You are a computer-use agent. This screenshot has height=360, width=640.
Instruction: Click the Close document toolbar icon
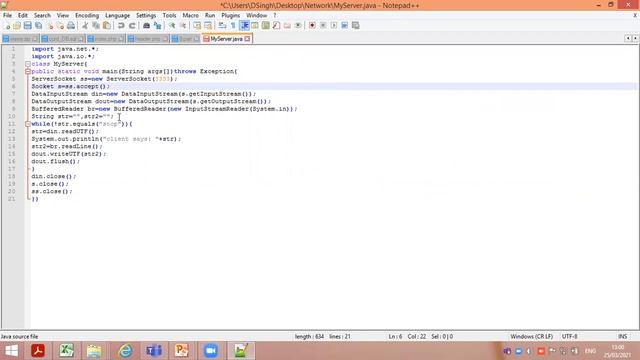(50, 25)
